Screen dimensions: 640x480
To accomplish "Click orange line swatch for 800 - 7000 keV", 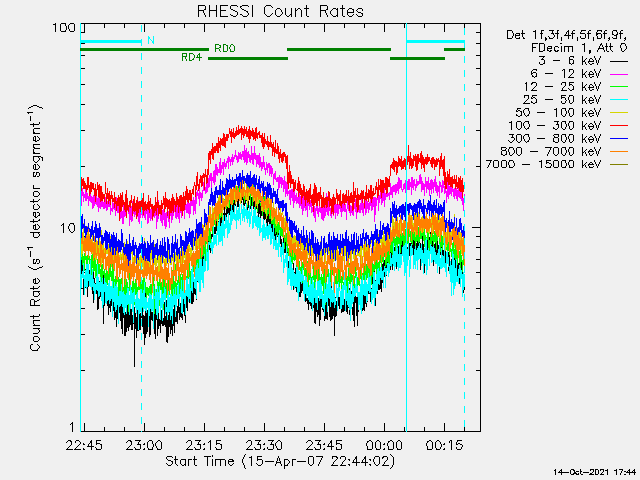I will pos(619,152).
